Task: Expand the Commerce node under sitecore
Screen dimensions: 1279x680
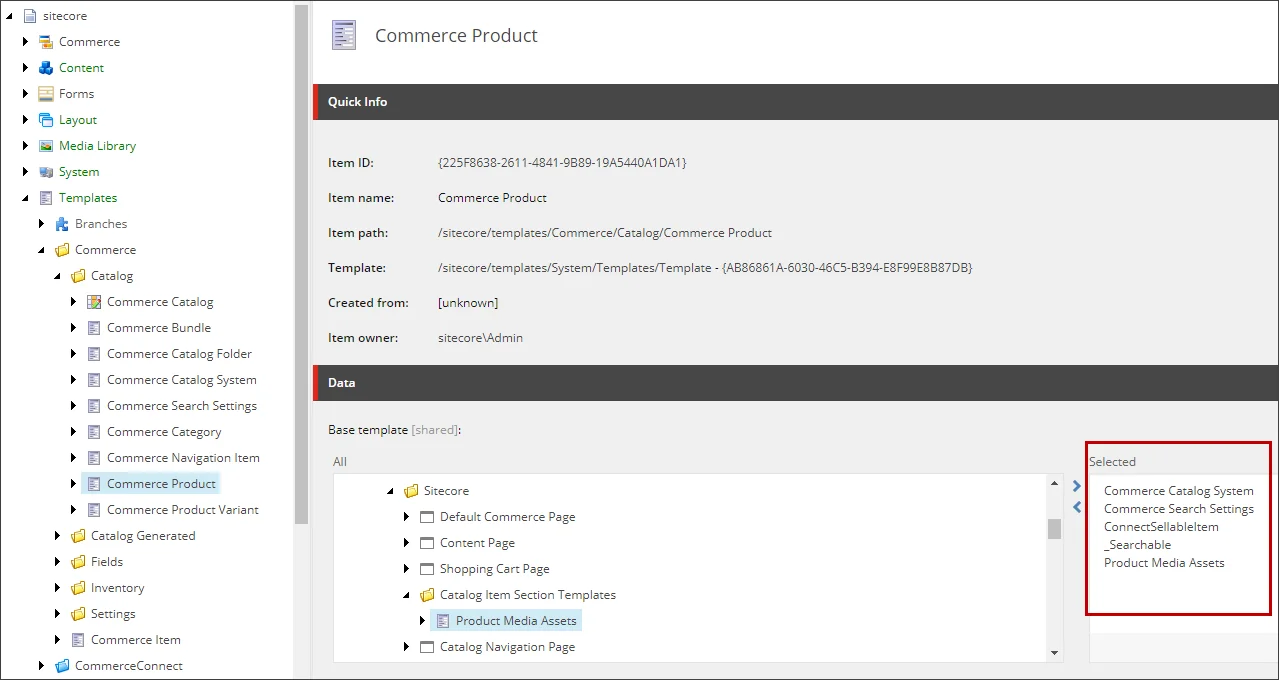Action: coord(26,42)
